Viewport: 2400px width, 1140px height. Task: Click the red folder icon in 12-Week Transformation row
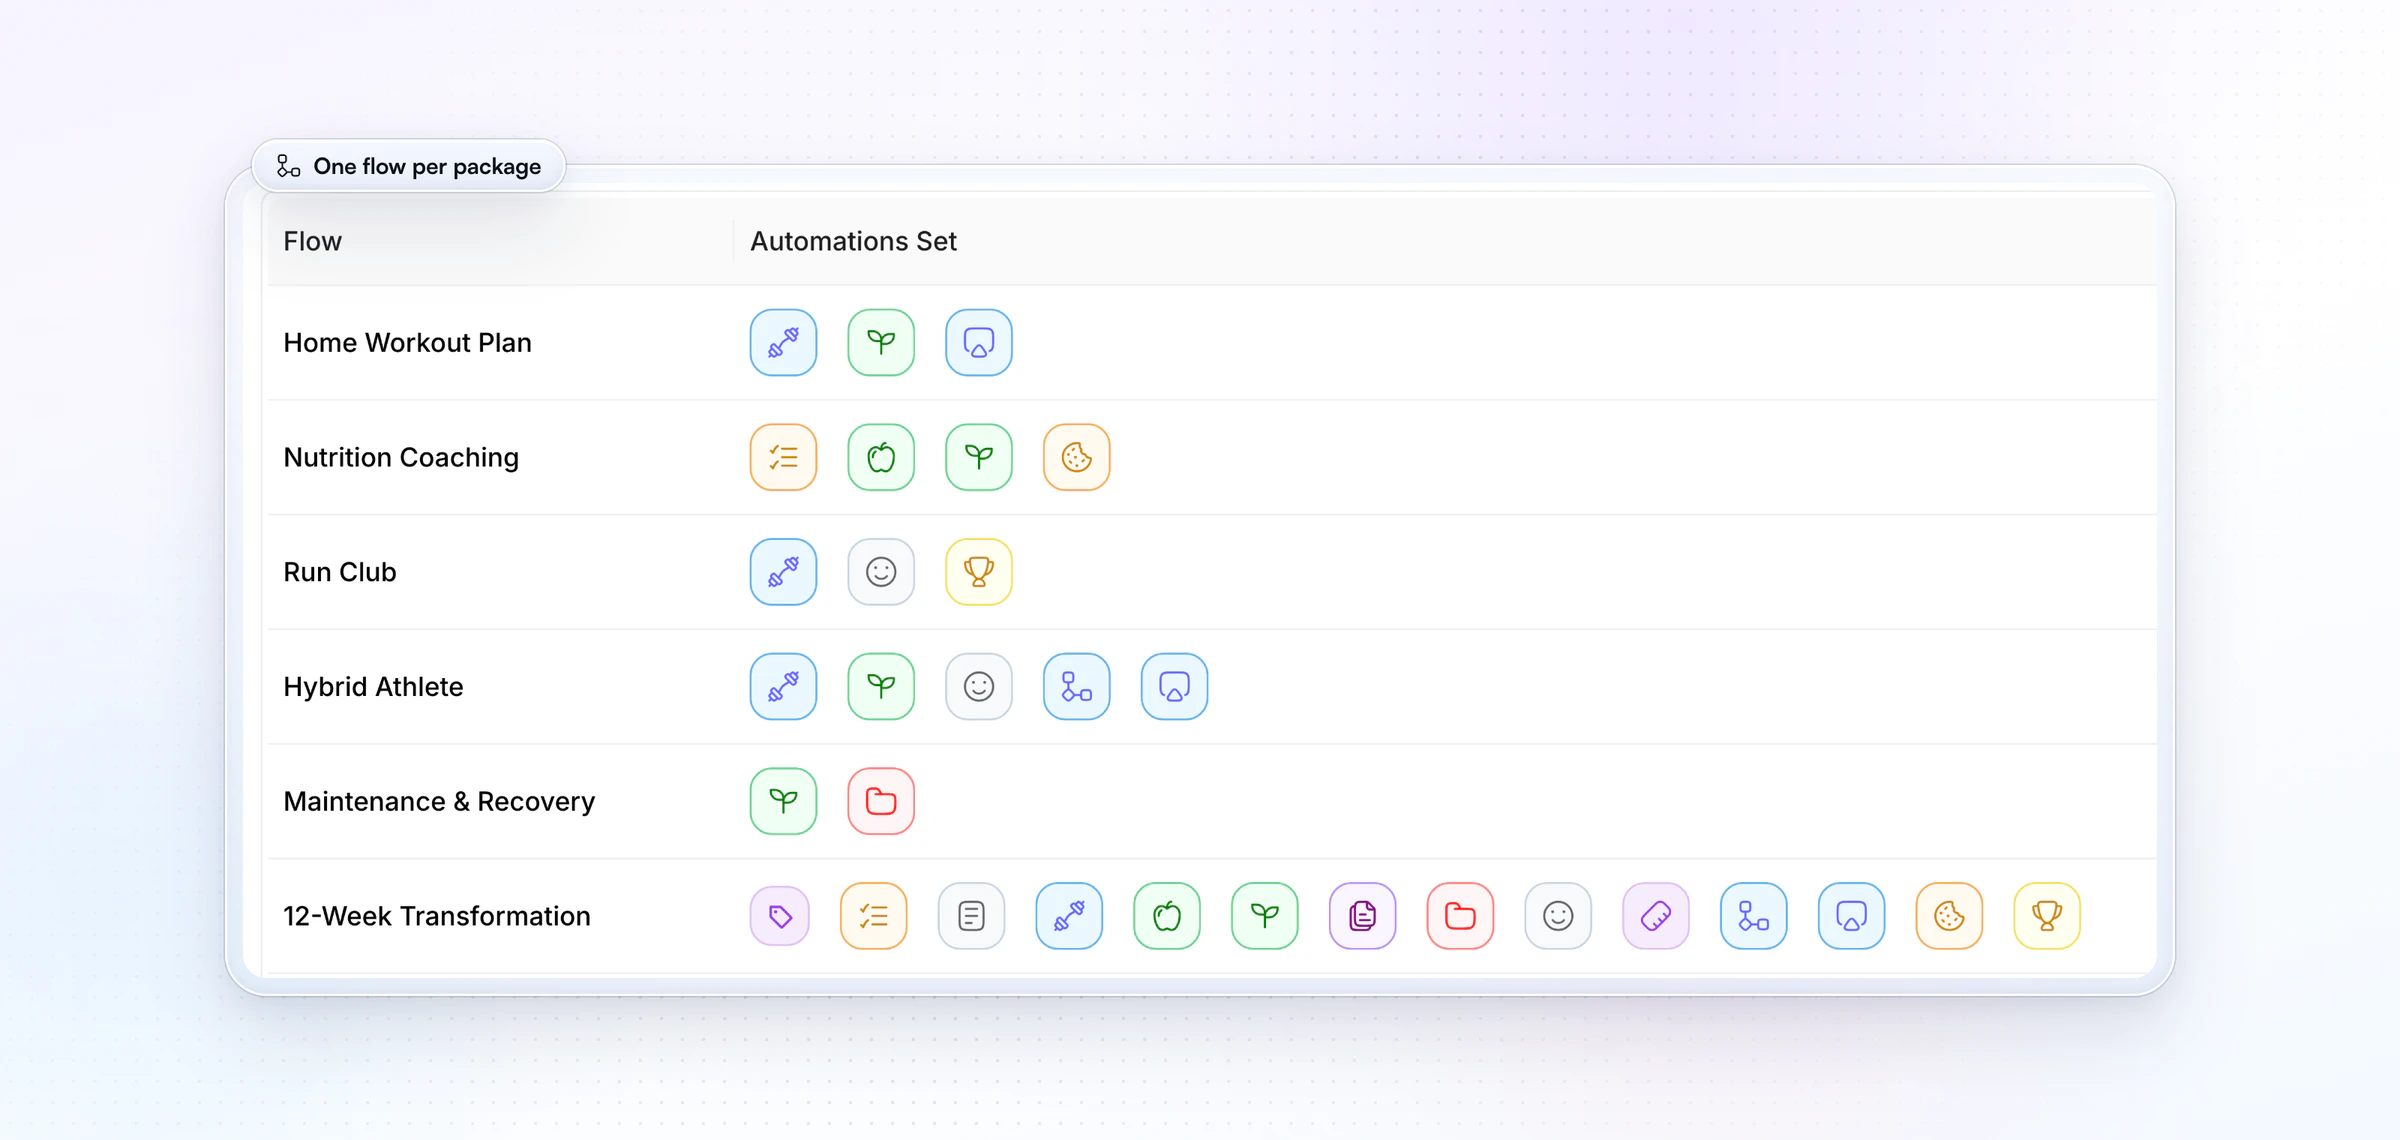click(x=1460, y=916)
